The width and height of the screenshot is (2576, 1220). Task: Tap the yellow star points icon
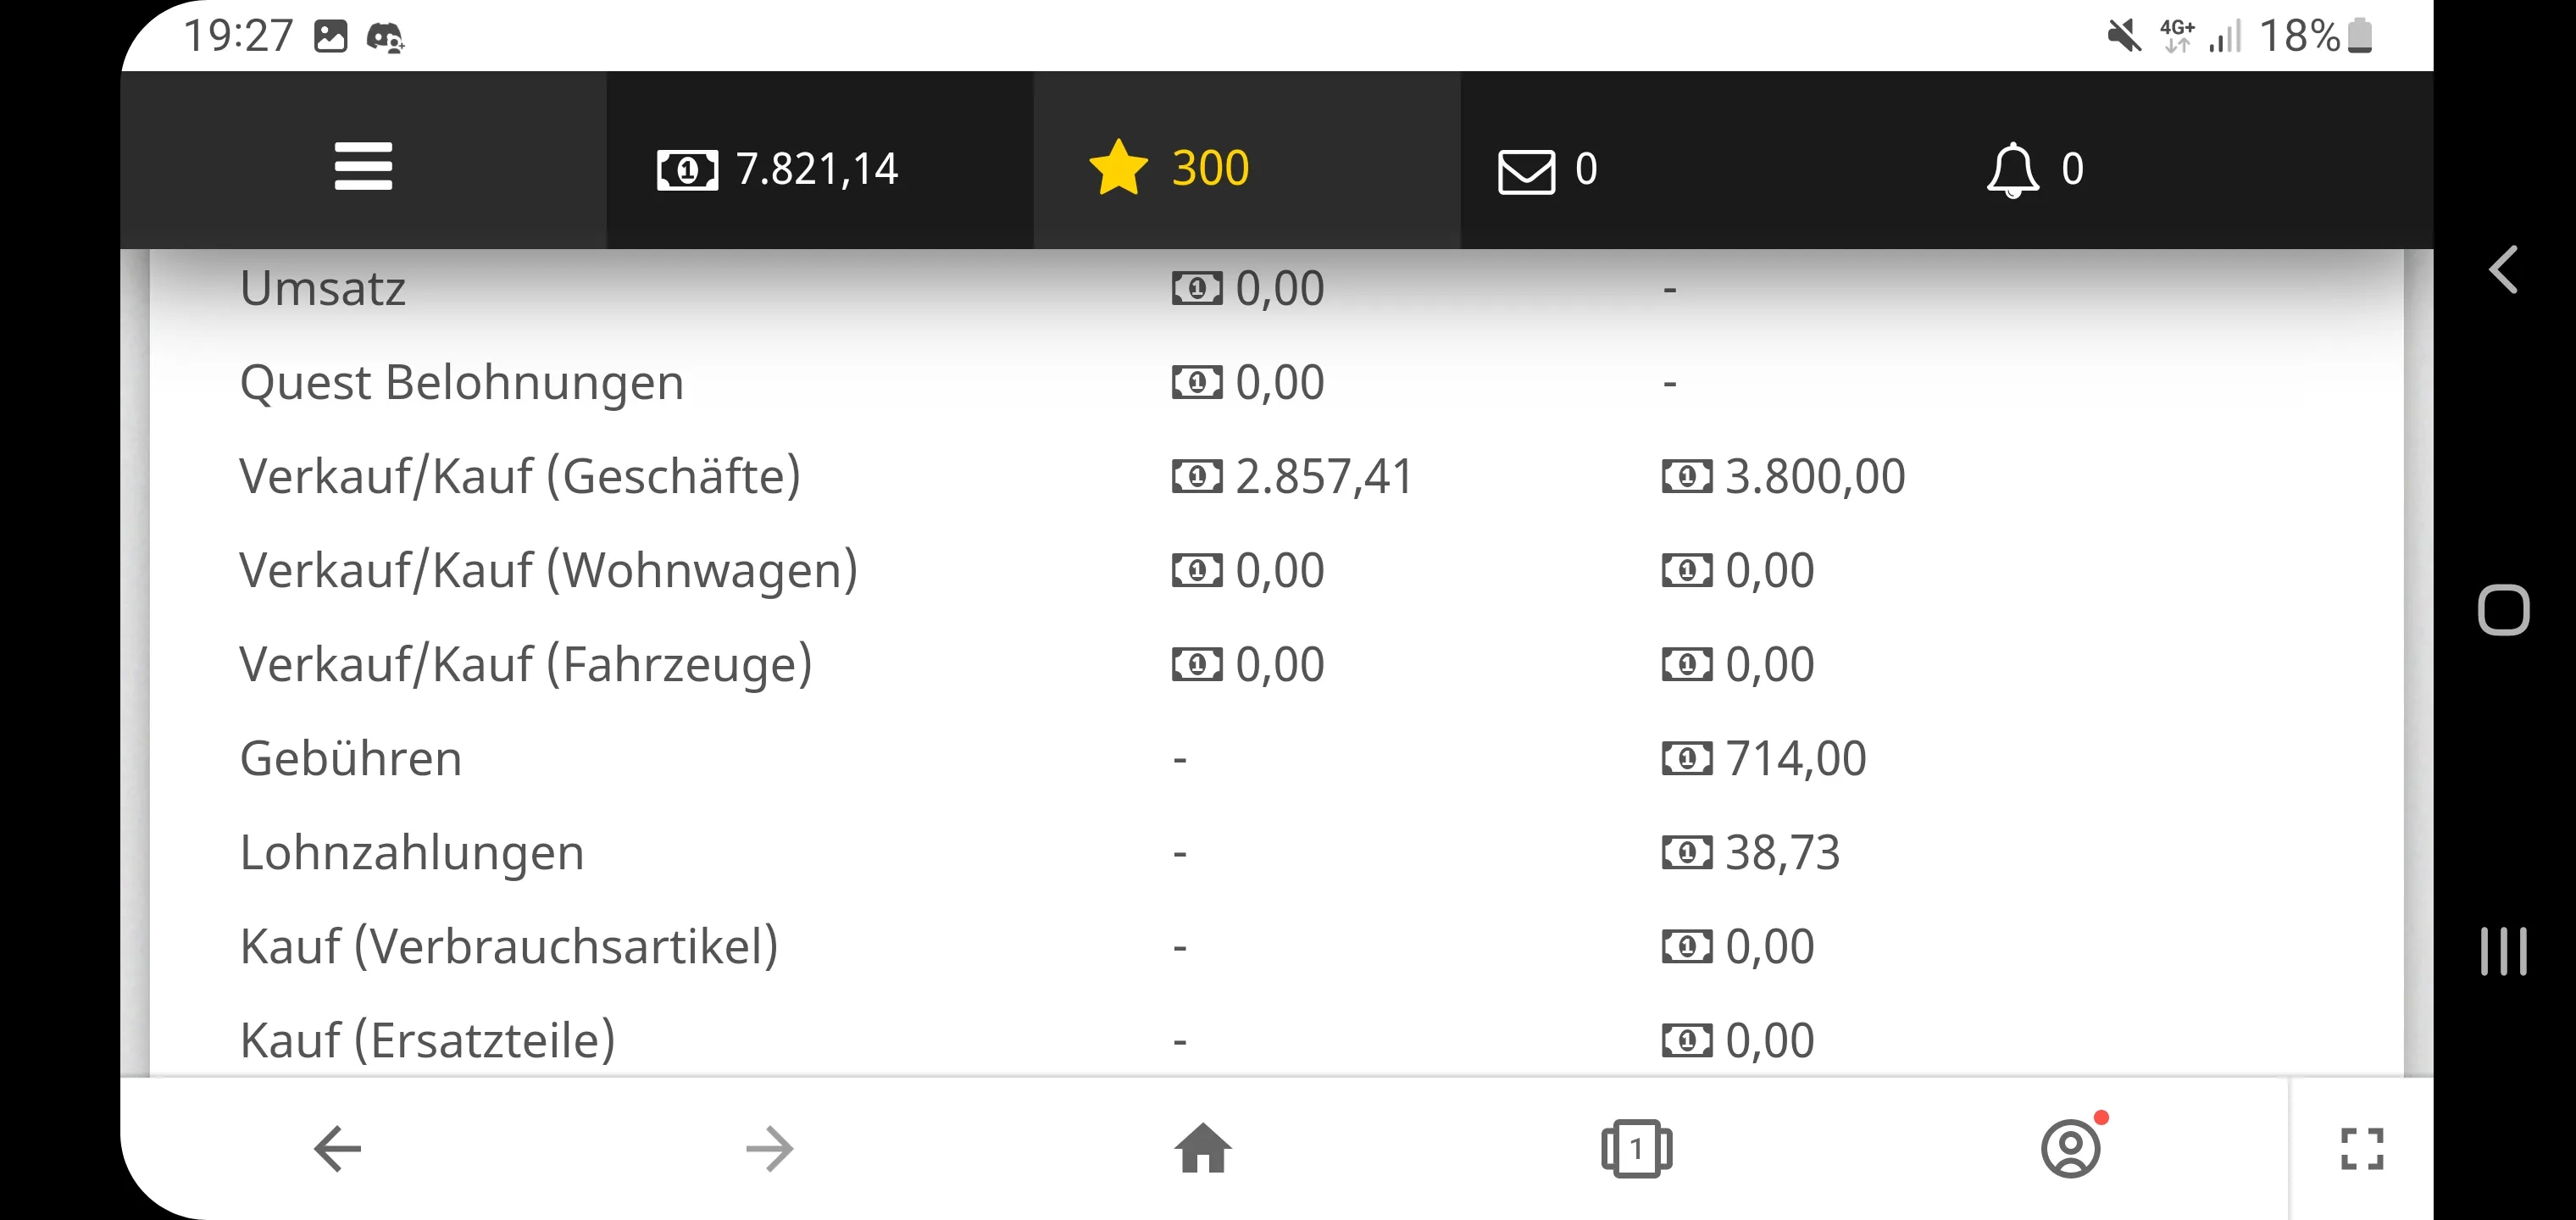pyautogui.click(x=1118, y=167)
